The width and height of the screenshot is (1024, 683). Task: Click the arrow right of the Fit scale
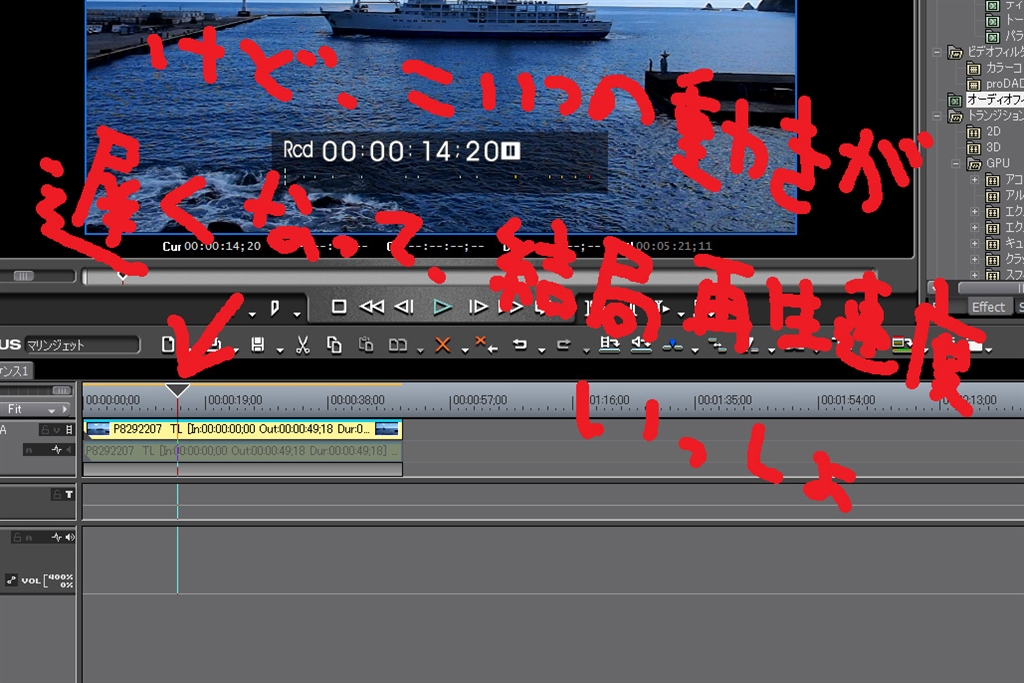65,409
